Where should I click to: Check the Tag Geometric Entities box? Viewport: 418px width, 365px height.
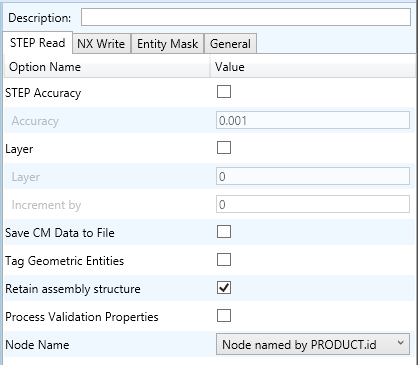pyautogui.click(x=224, y=260)
